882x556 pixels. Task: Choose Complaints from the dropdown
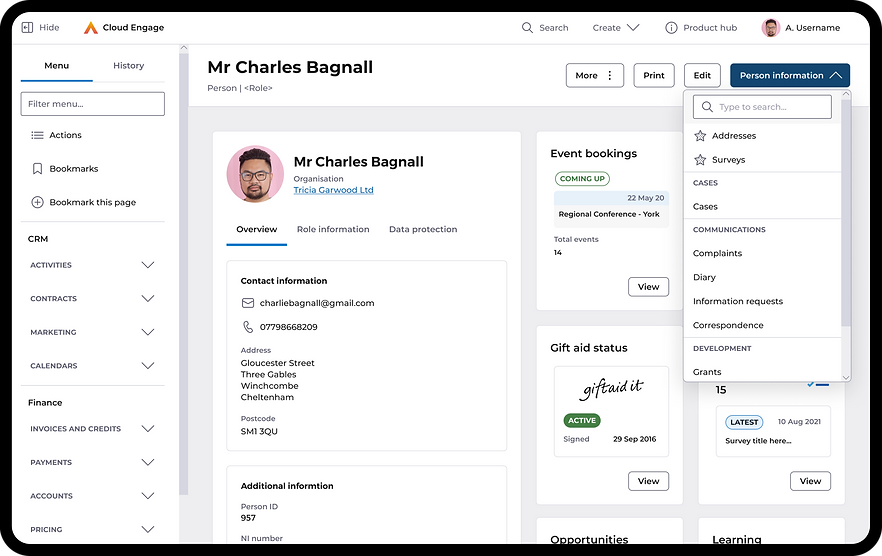click(x=717, y=253)
